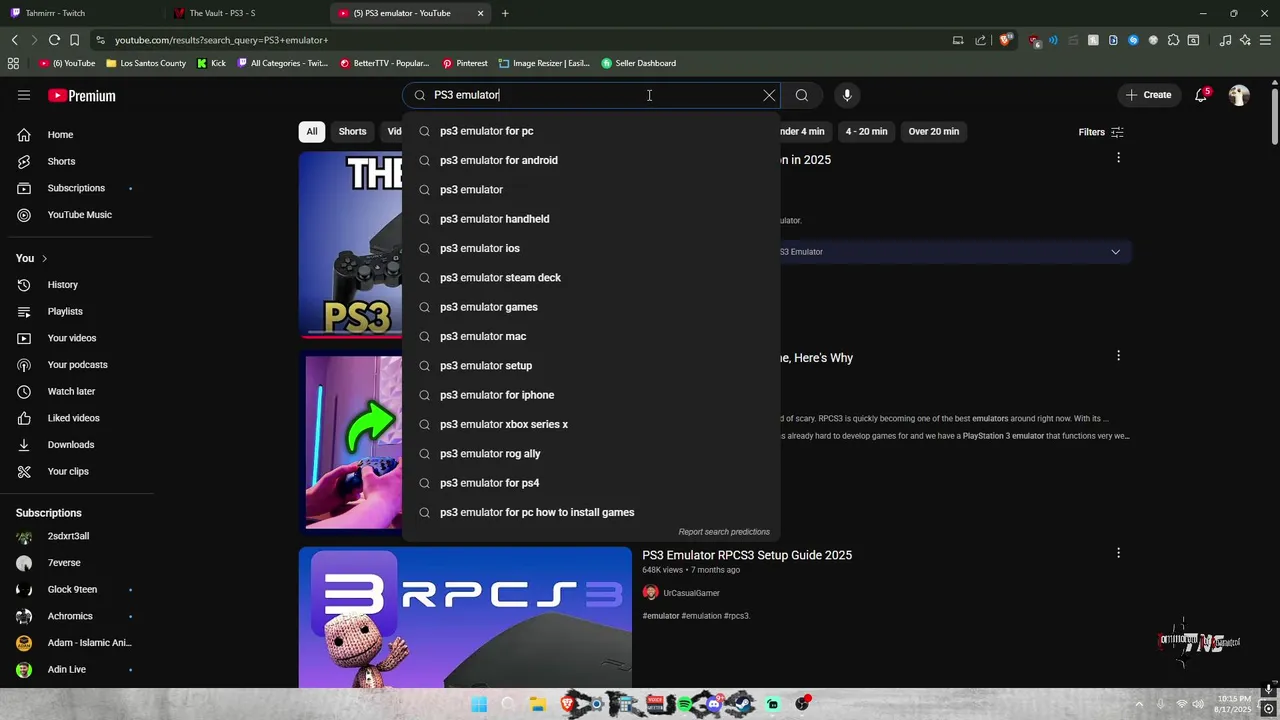1280x720 pixels.
Task: Open options menu for second video result
Action: click(x=1118, y=356)
